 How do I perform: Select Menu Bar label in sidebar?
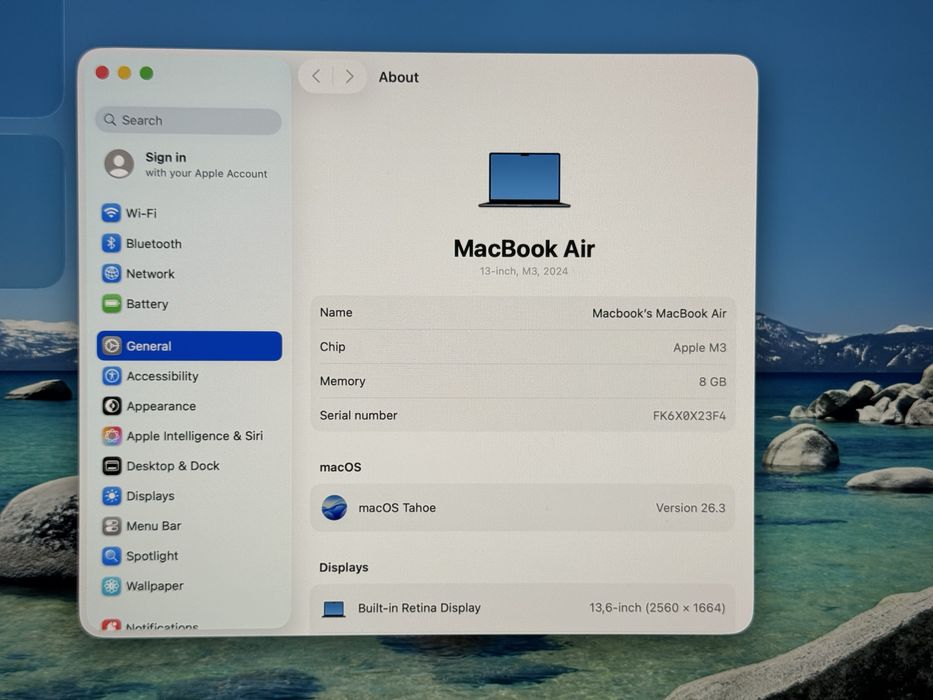click(154, 526)
